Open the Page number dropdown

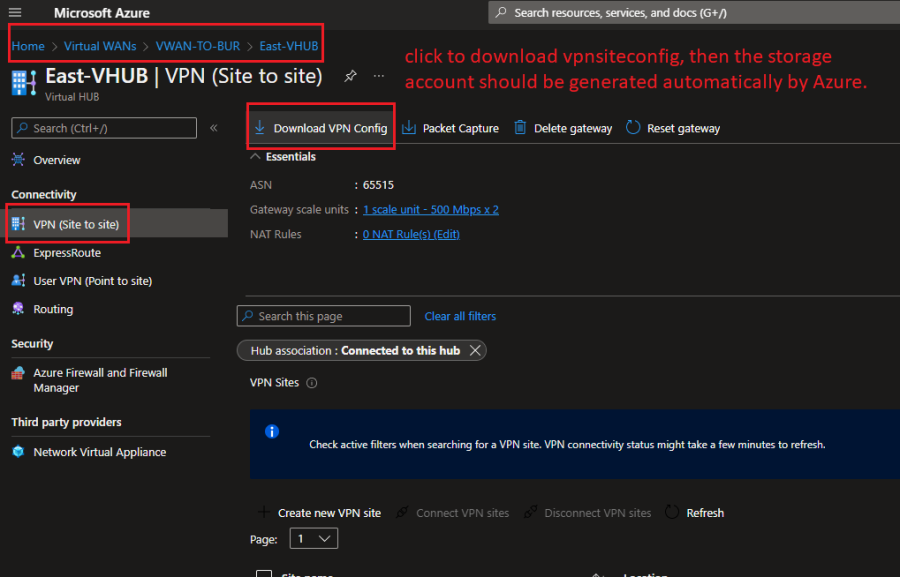click(313, 539)
